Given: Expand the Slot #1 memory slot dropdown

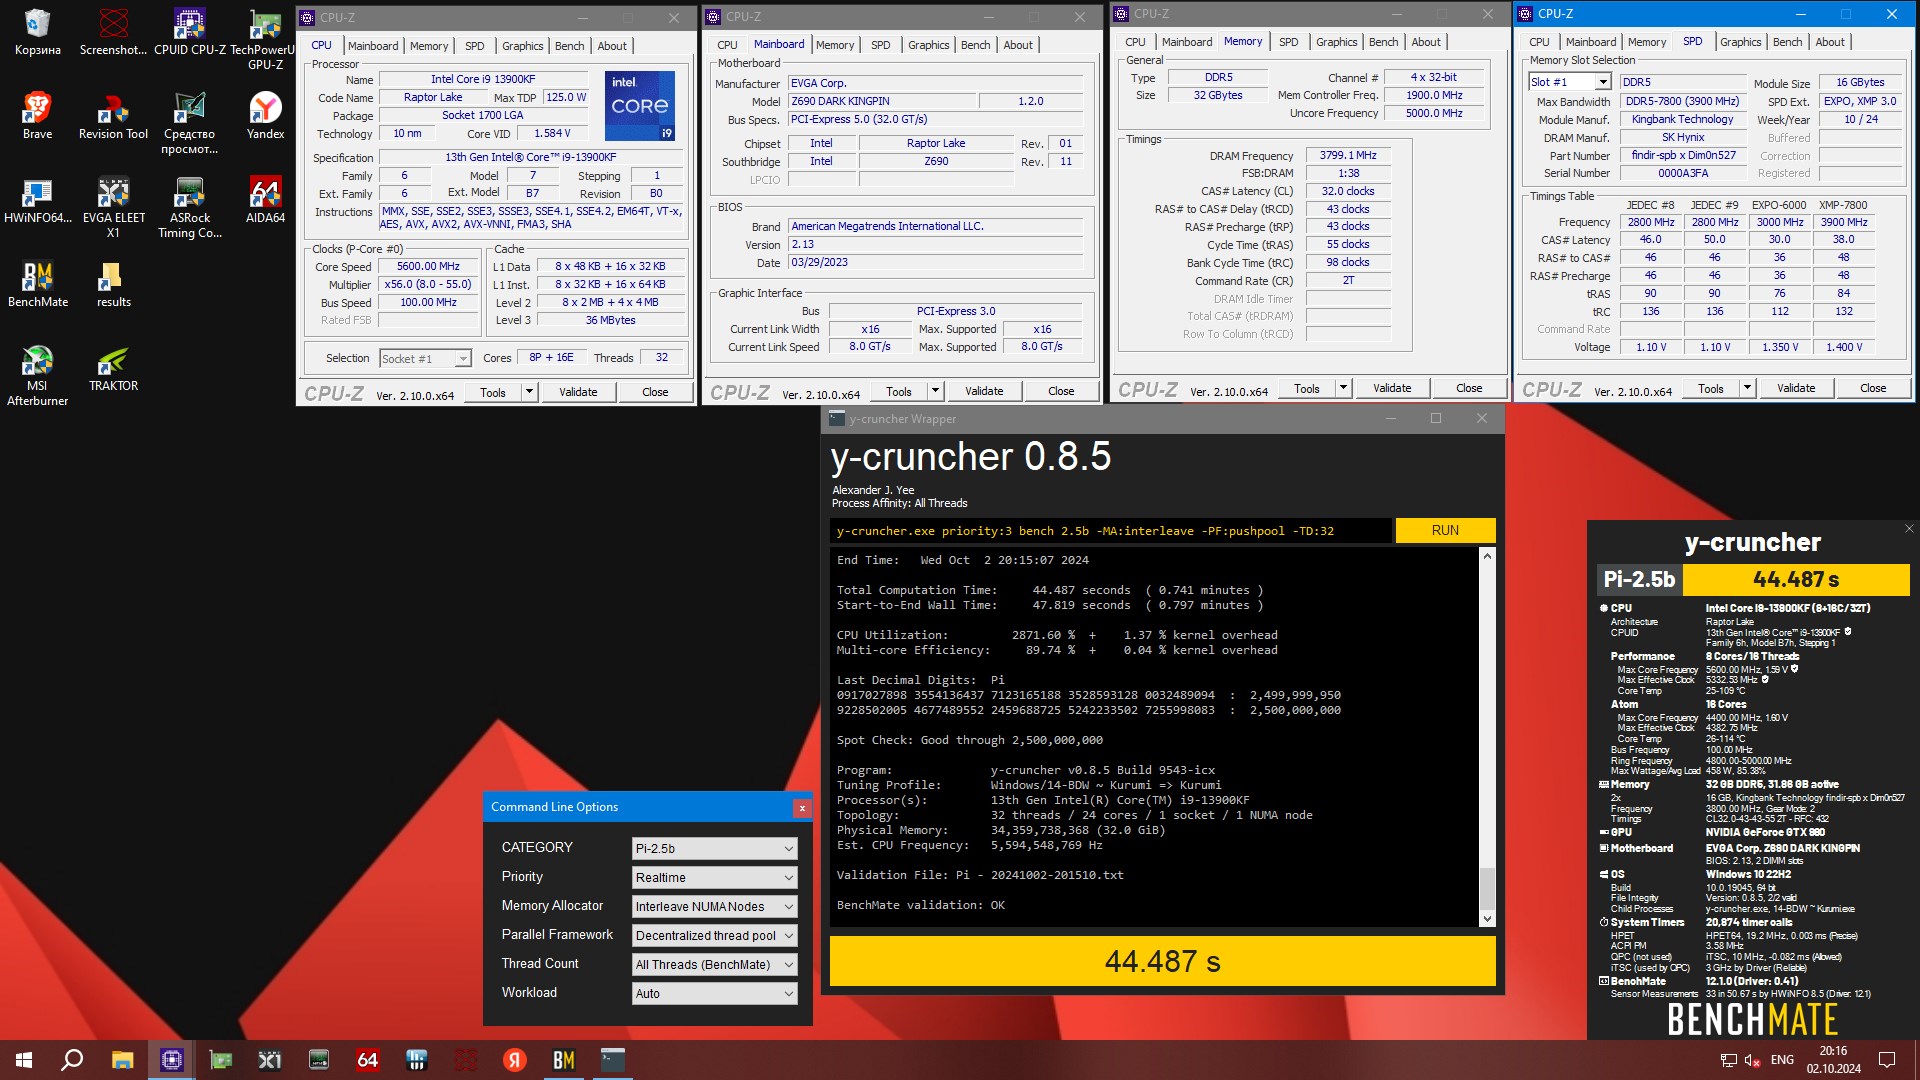Looking at the screenshot, I should pyautogui.click(x=1603, y=82).
